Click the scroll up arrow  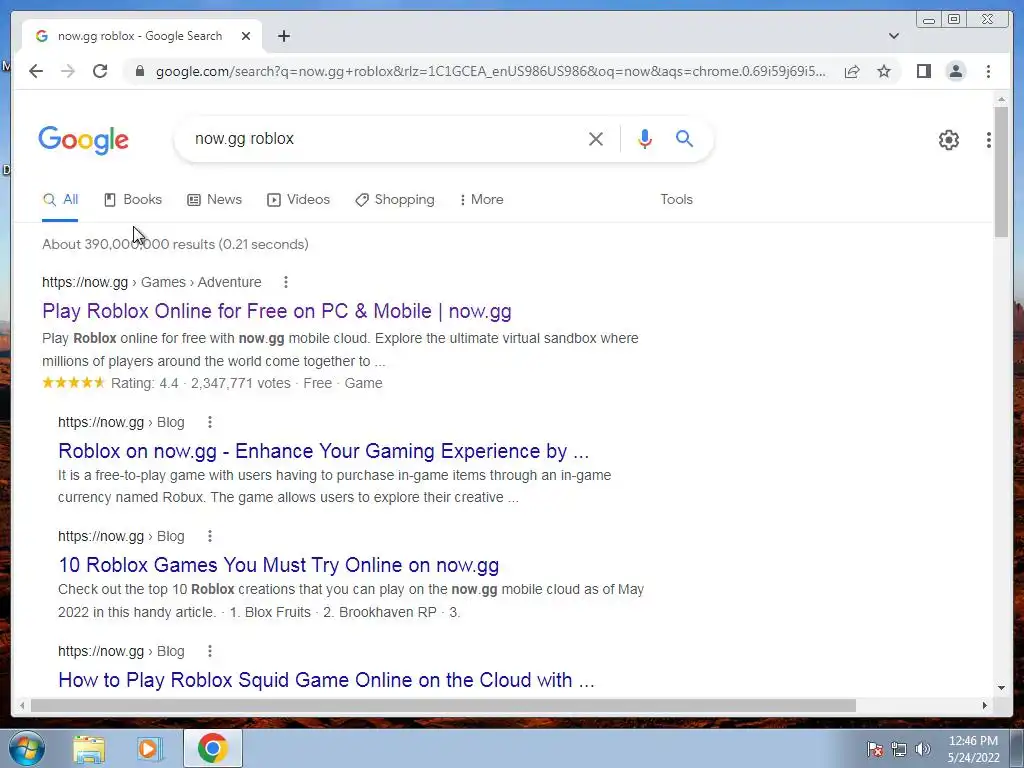pos(1001,99)
